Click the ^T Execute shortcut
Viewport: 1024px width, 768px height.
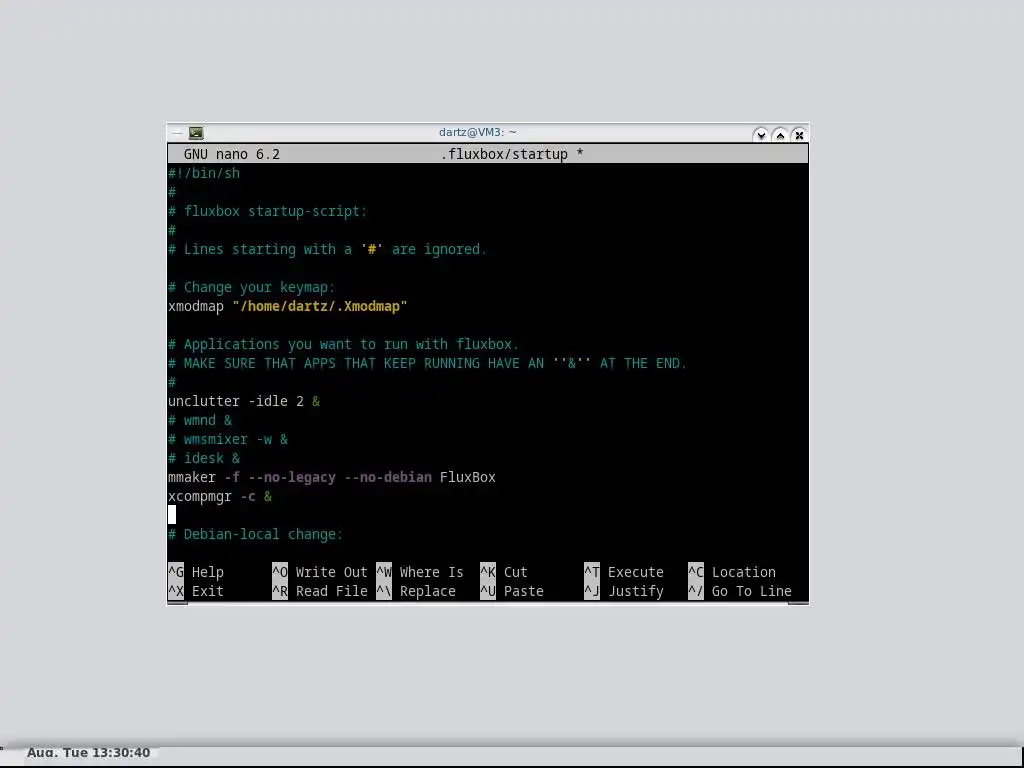coord(624,572)
